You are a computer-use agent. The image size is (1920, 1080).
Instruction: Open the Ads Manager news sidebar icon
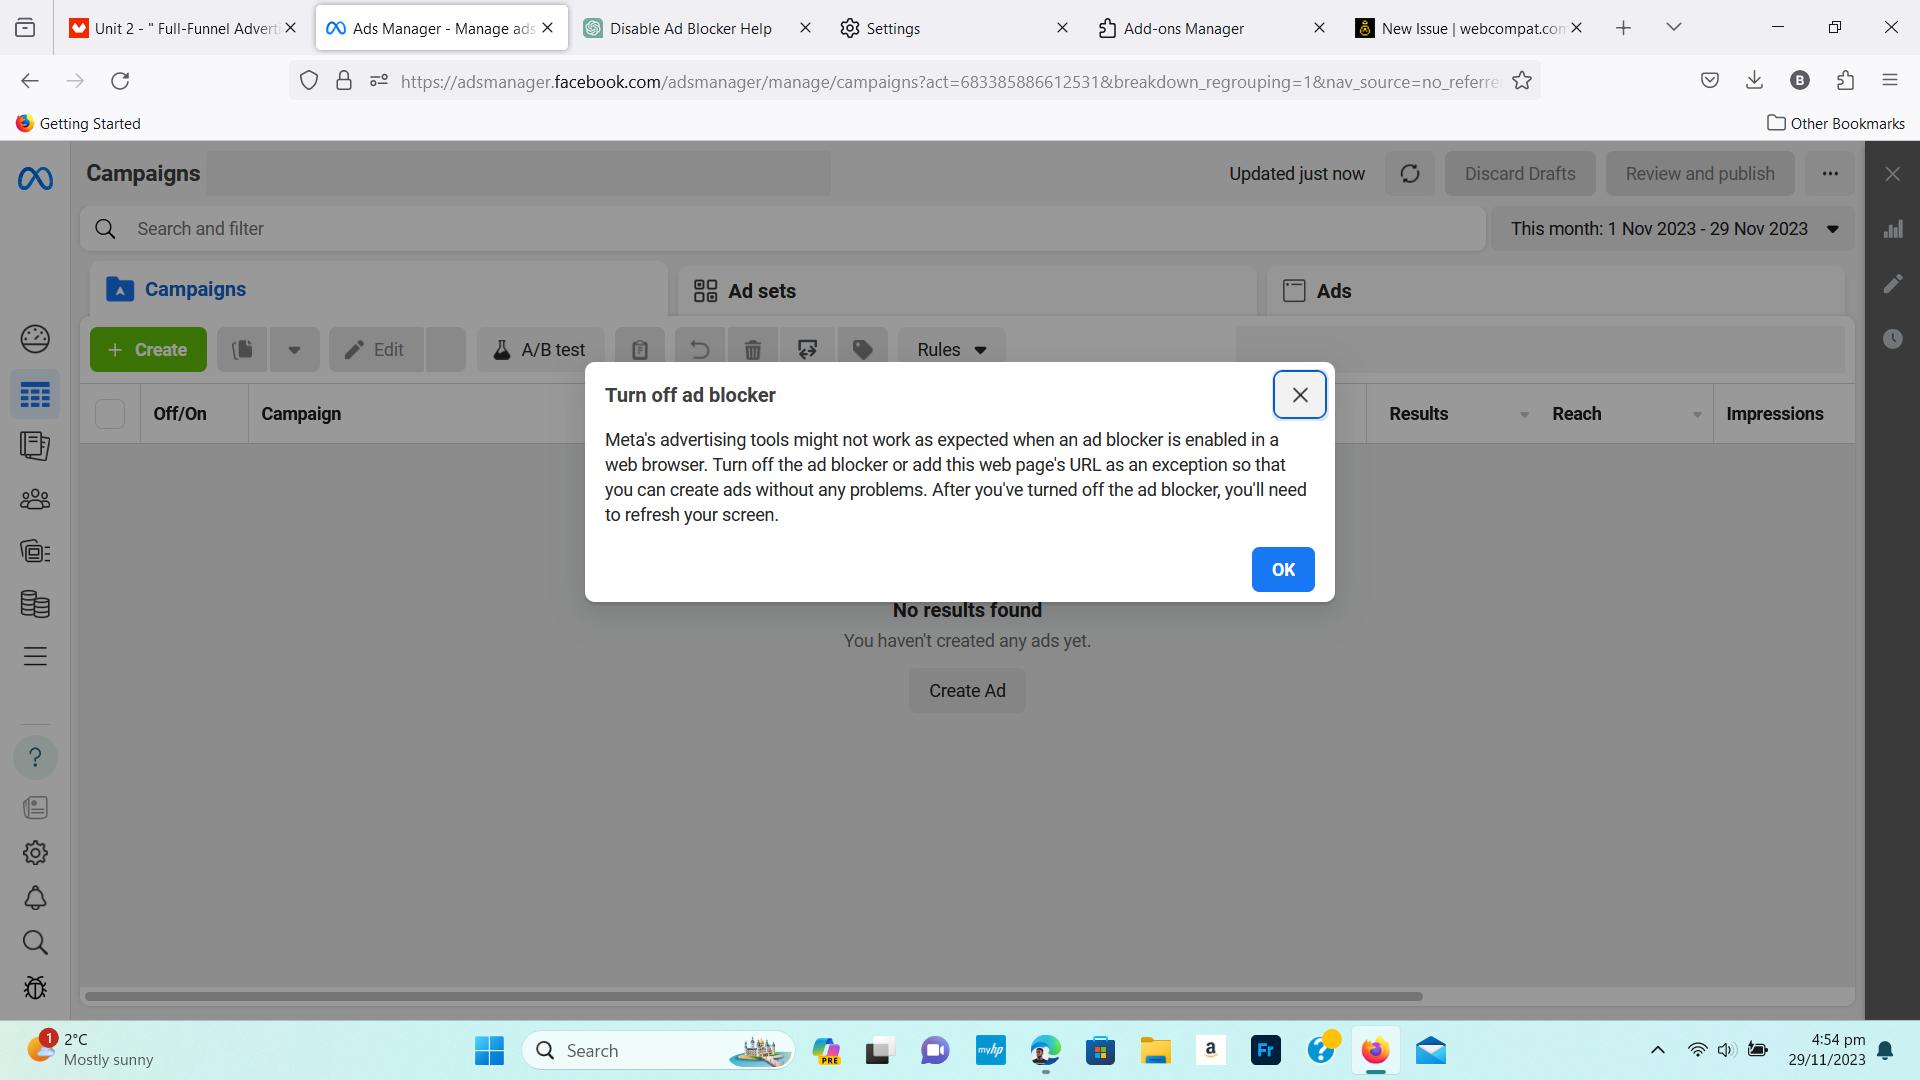(x=35, y=808)
